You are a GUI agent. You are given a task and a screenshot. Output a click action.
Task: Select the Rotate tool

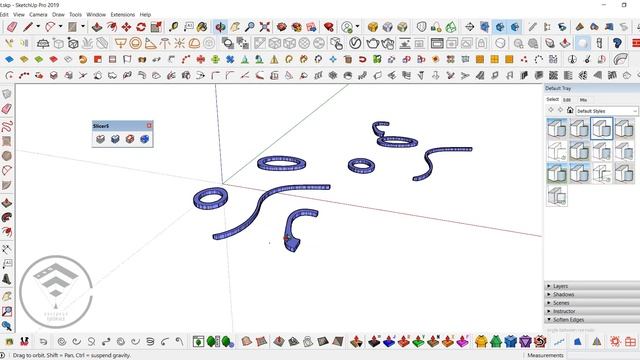click(x=141, y=27)
